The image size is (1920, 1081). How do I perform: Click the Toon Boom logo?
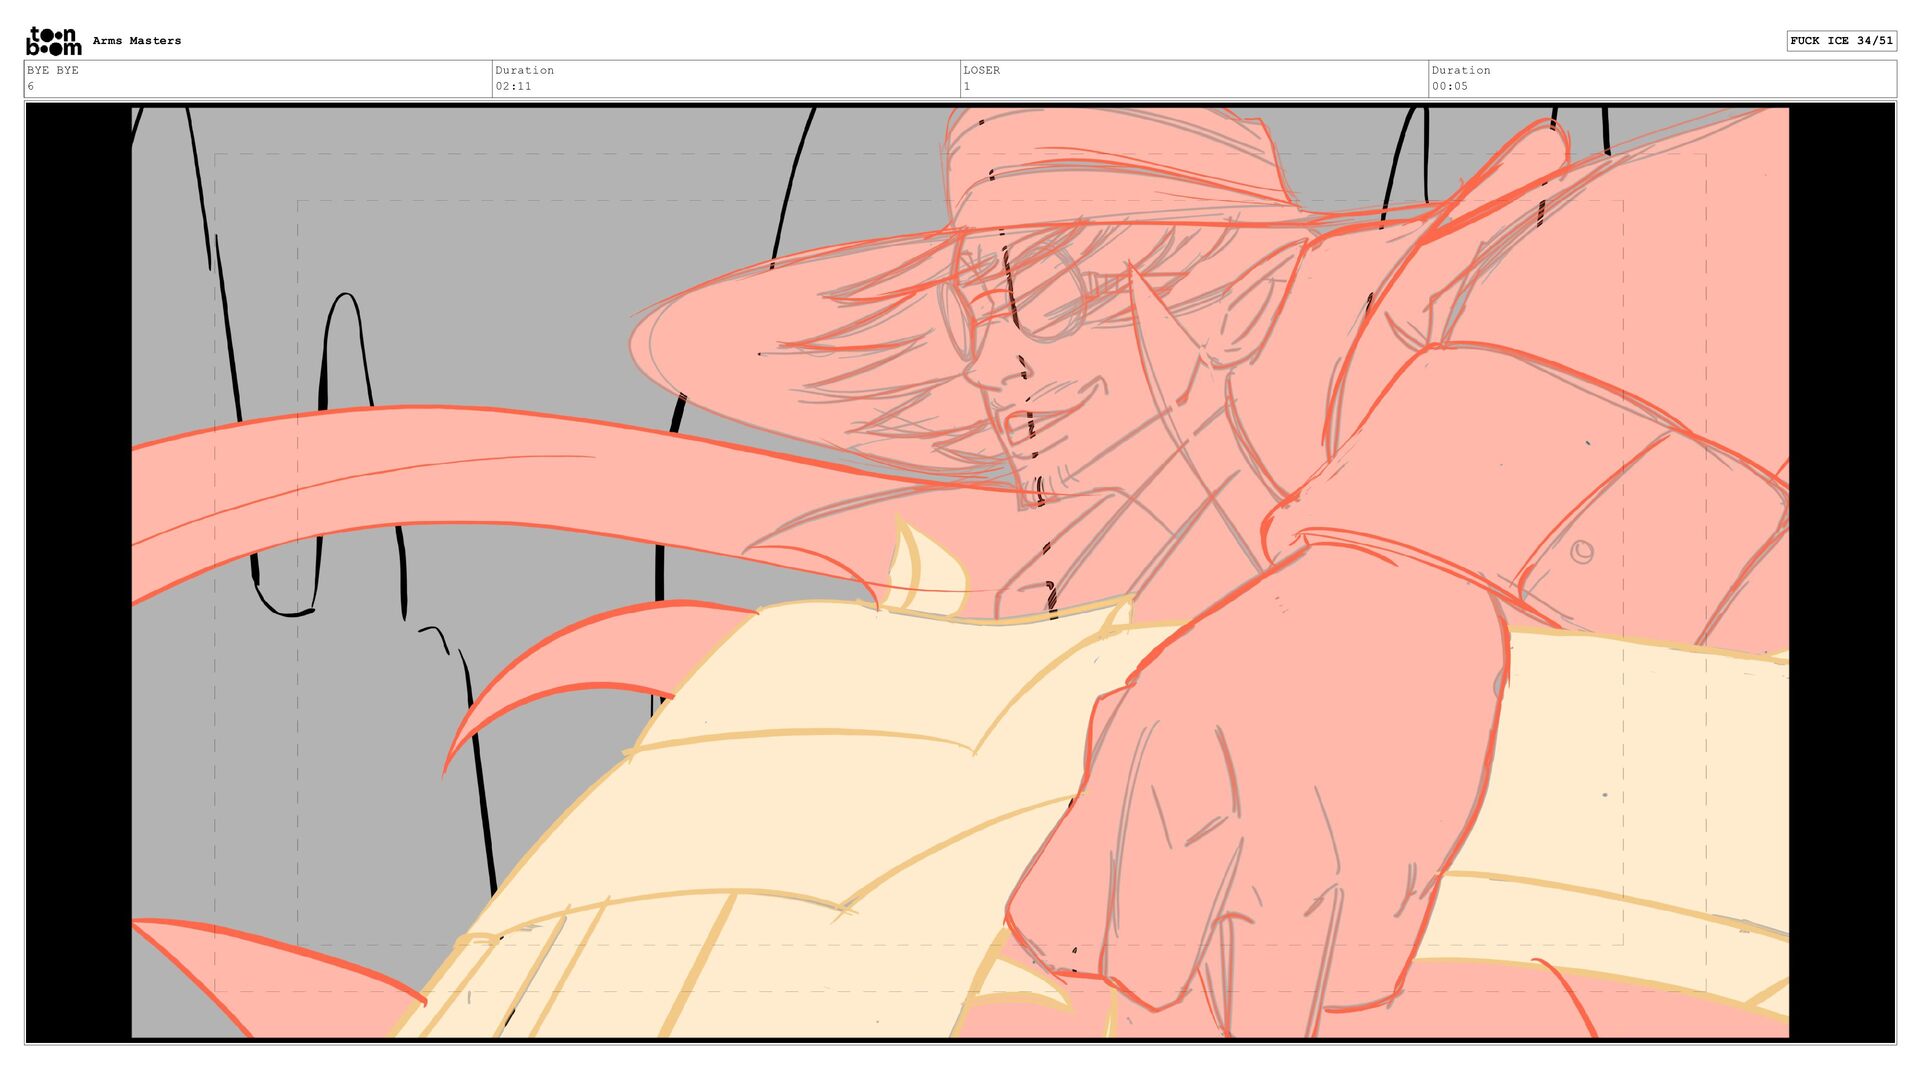click(54, 41)
